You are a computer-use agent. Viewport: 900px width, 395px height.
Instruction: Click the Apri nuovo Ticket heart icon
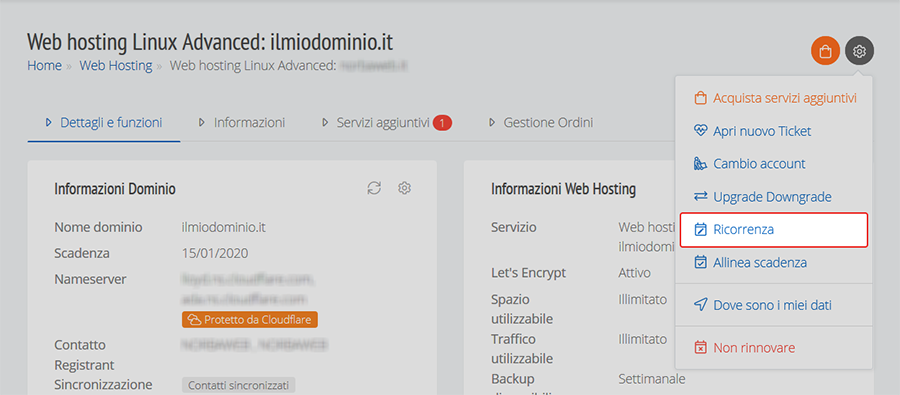pyautogui.click(x=700, y=131)
